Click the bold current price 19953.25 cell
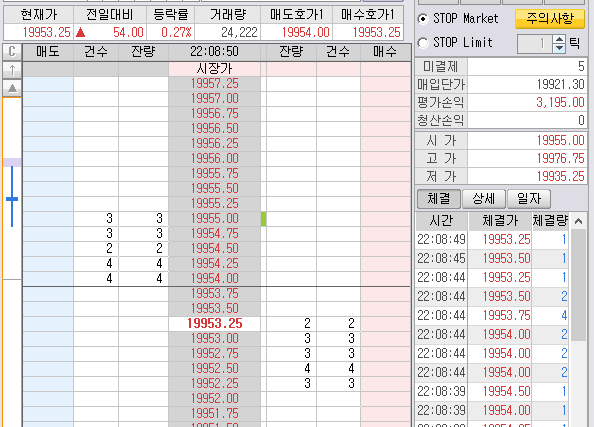The height and width of the screenshot is (427, 594). pos(214,324)
